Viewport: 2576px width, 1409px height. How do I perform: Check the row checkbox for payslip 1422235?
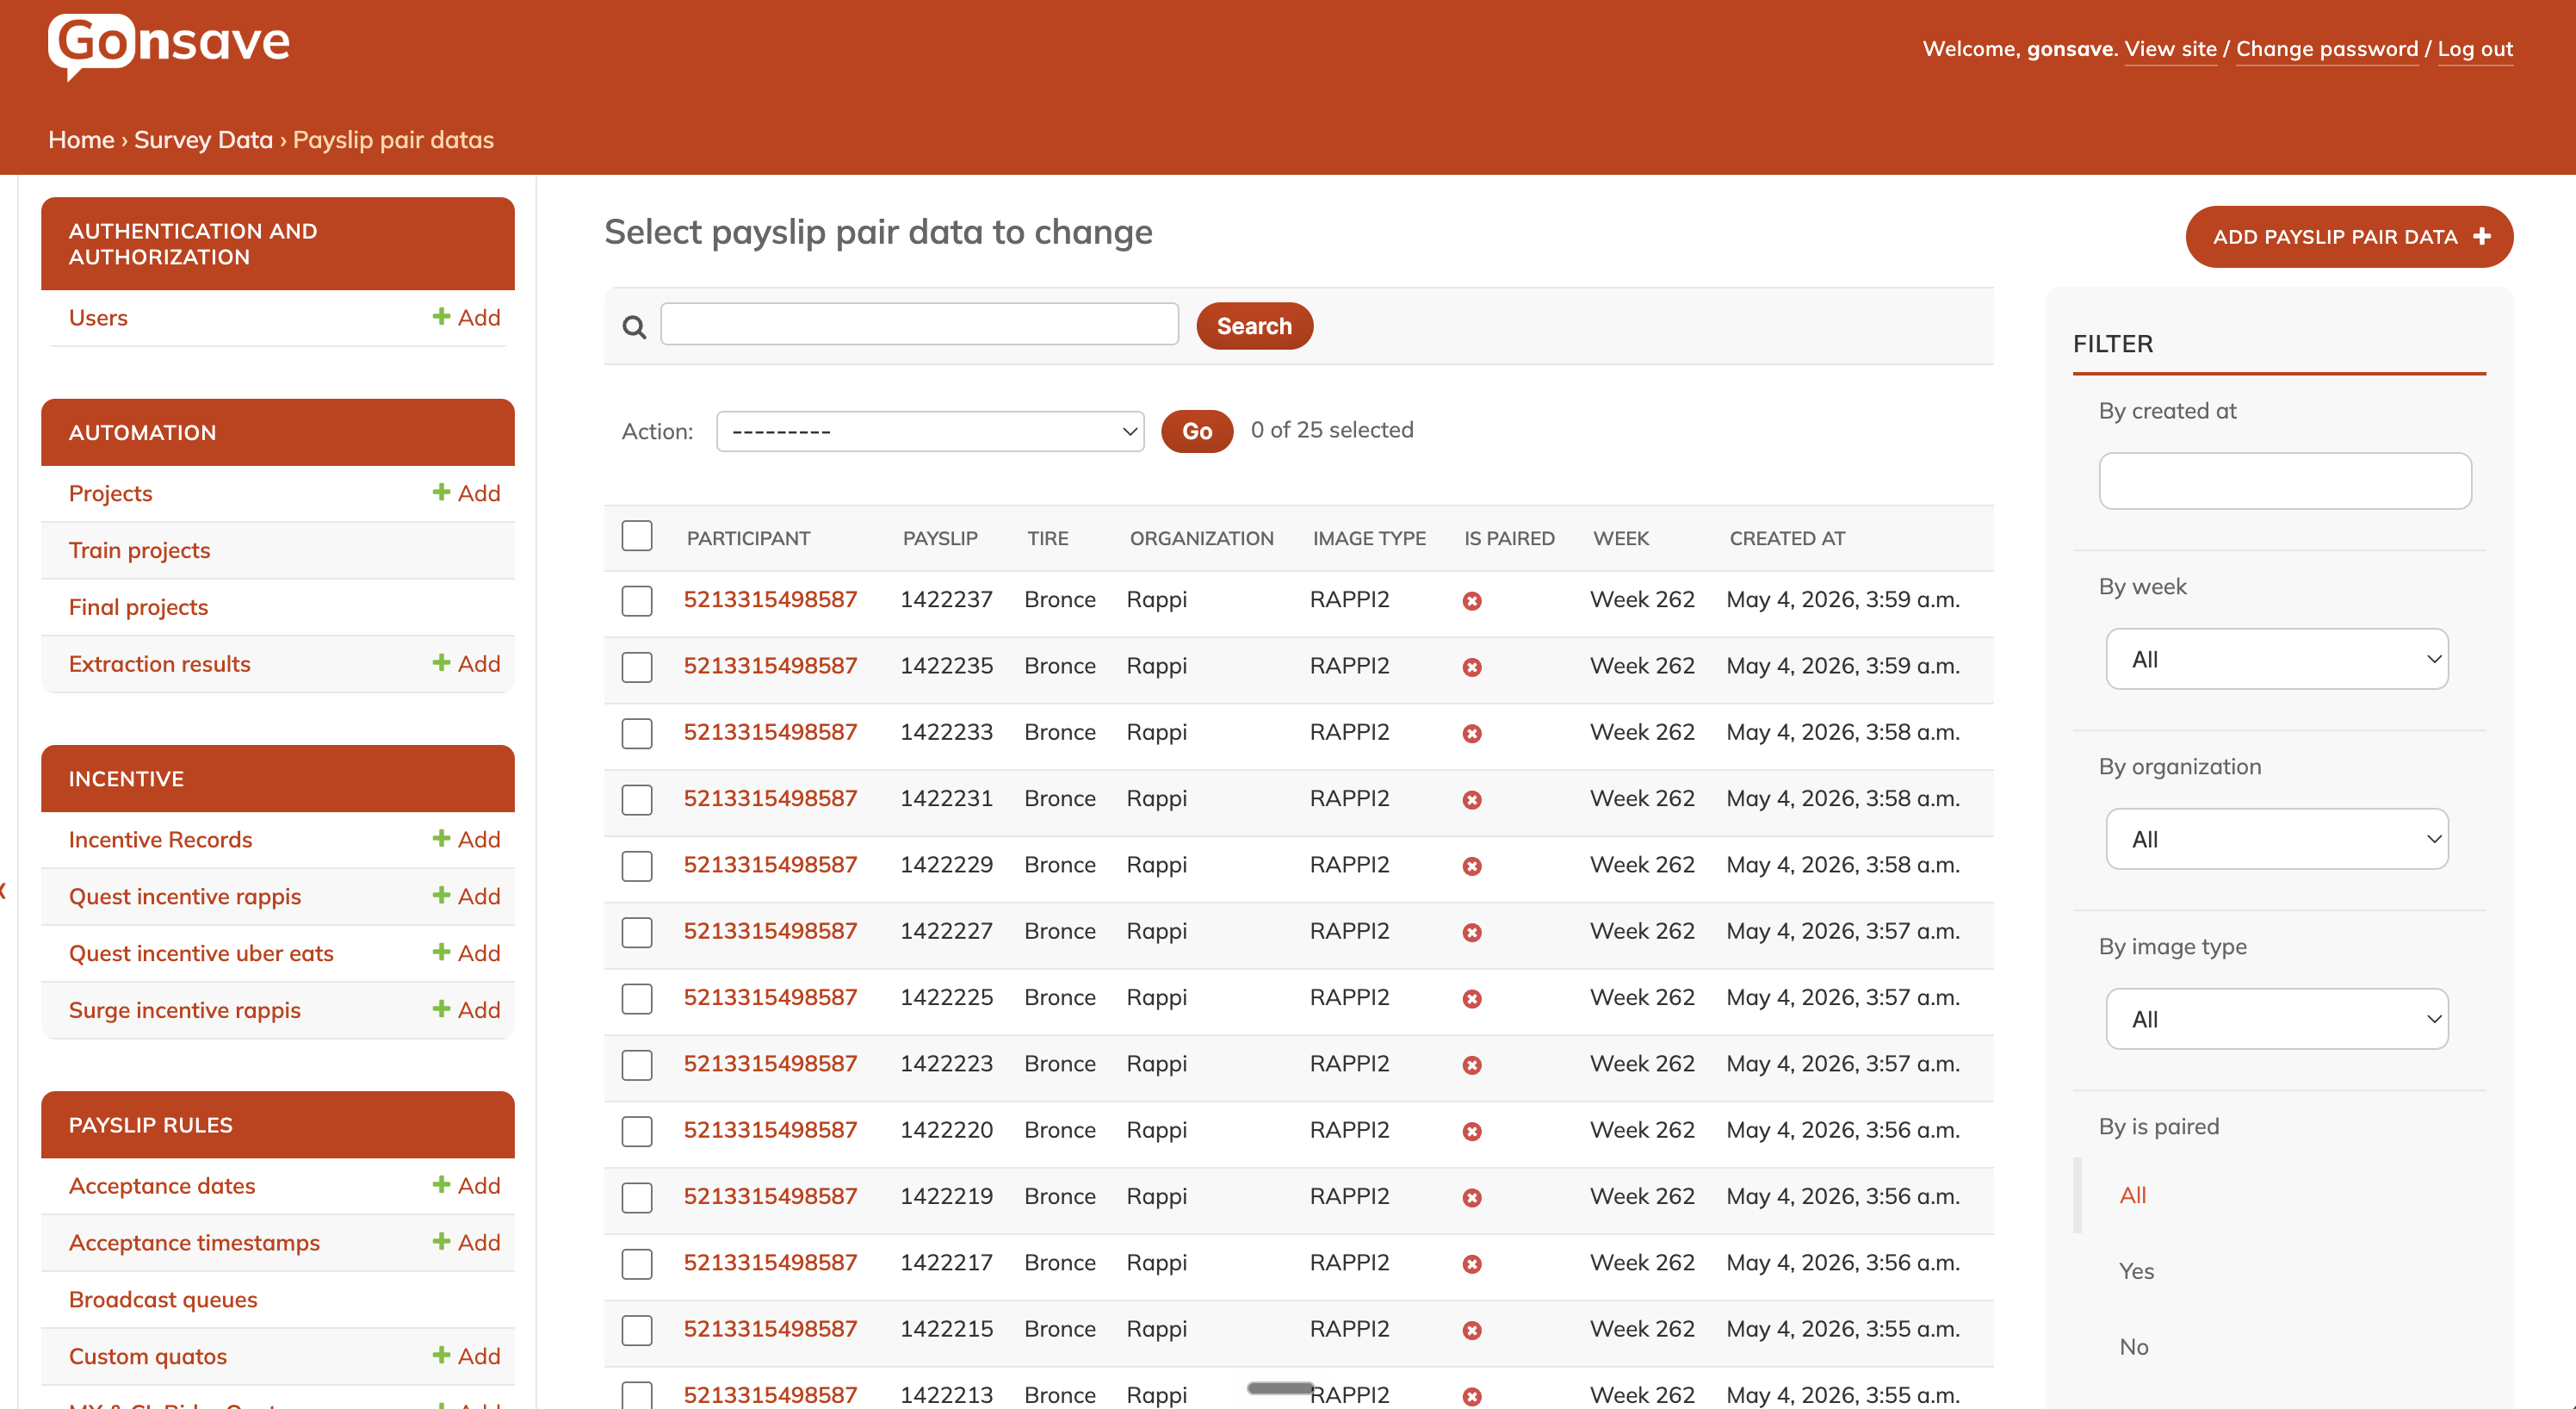click(x=637, y=667)
